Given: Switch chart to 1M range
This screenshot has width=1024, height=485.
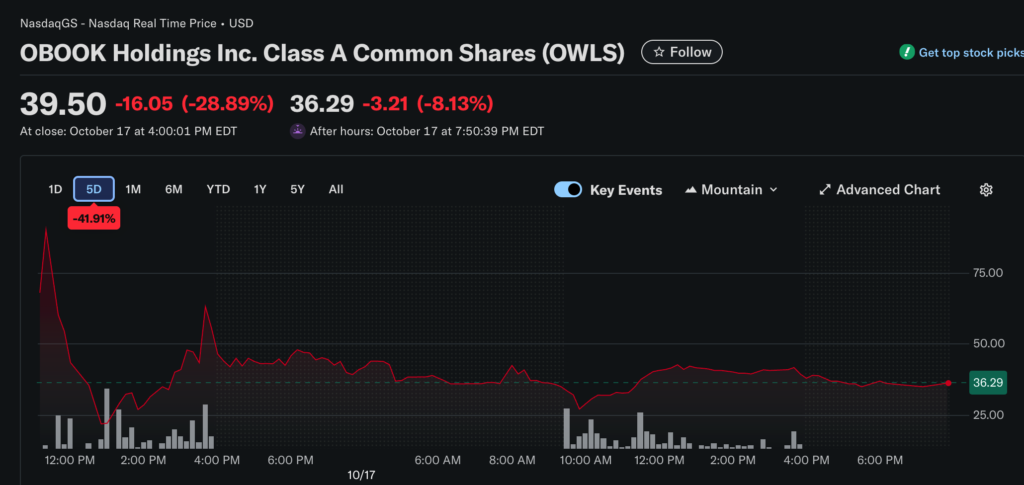Looking at the screenshot, I should [133, 189].
